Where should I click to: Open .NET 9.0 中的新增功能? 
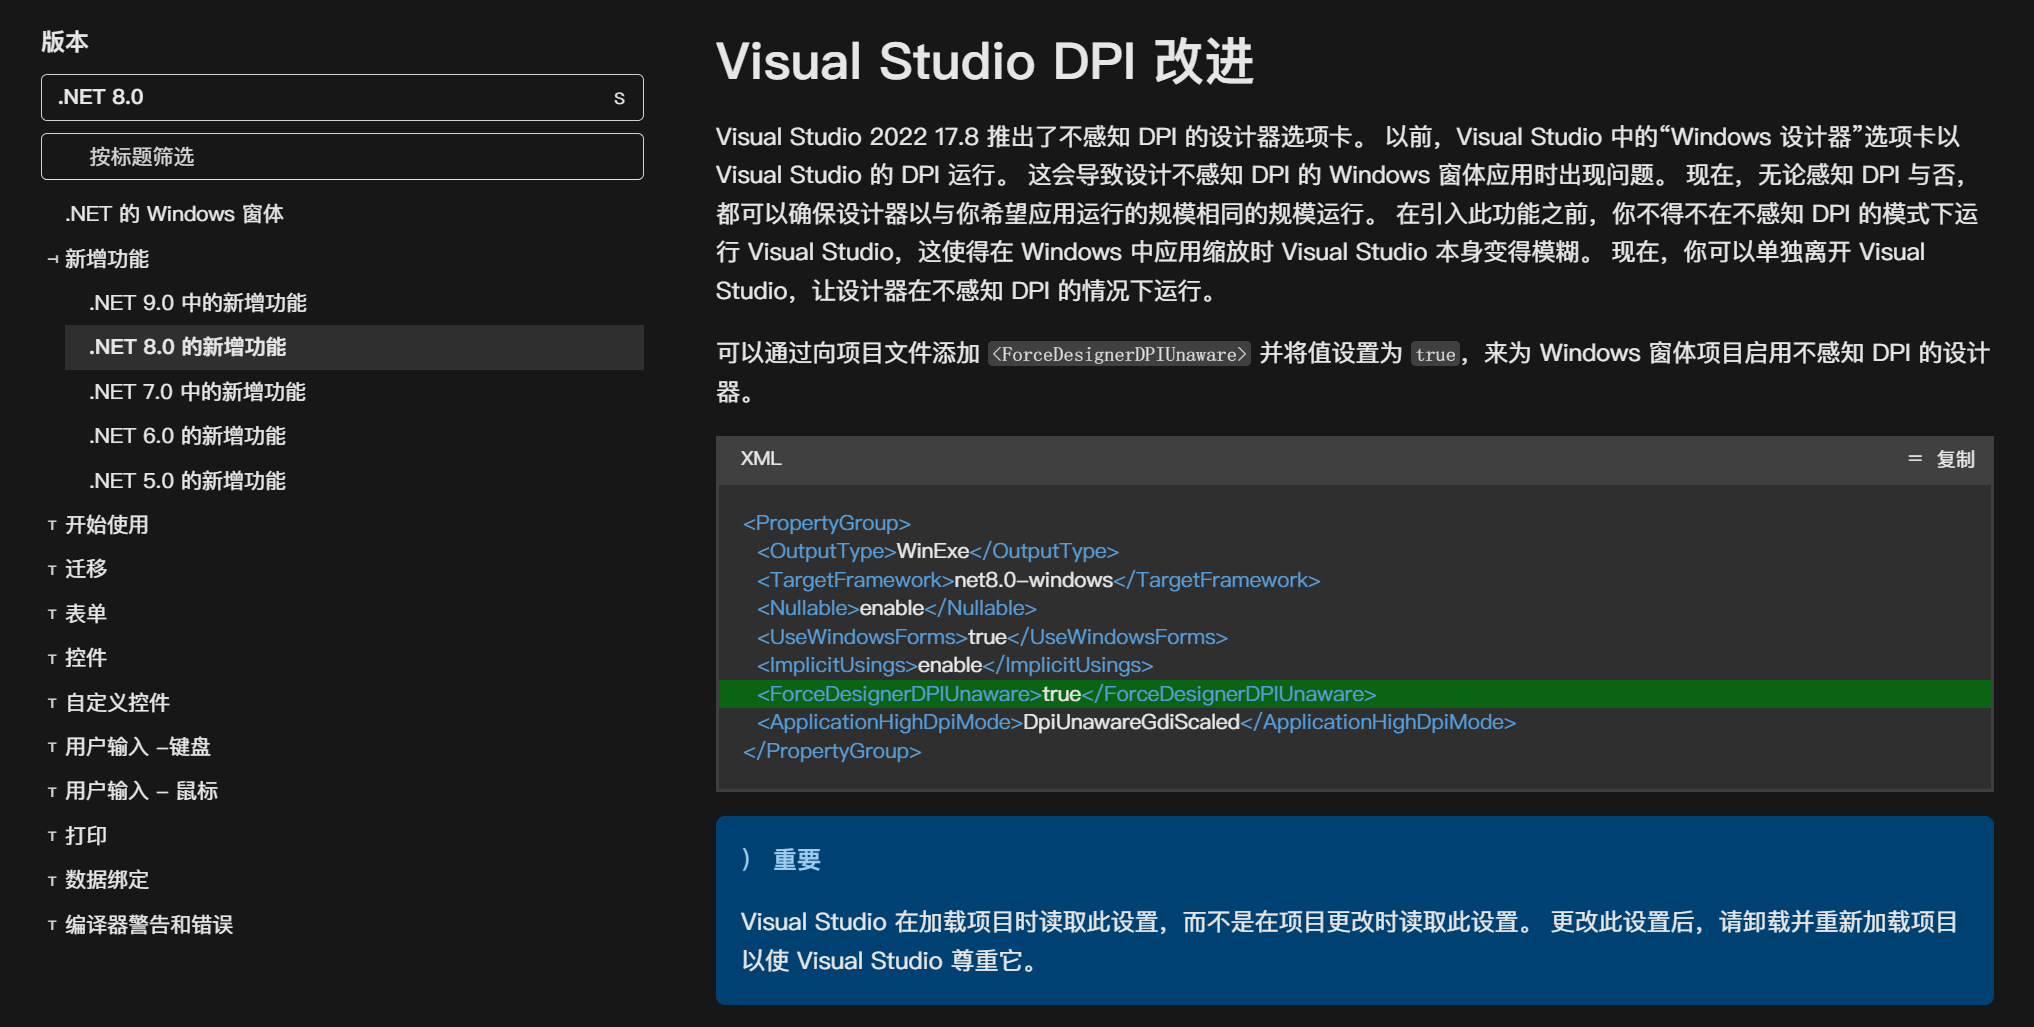pos(197,303)
